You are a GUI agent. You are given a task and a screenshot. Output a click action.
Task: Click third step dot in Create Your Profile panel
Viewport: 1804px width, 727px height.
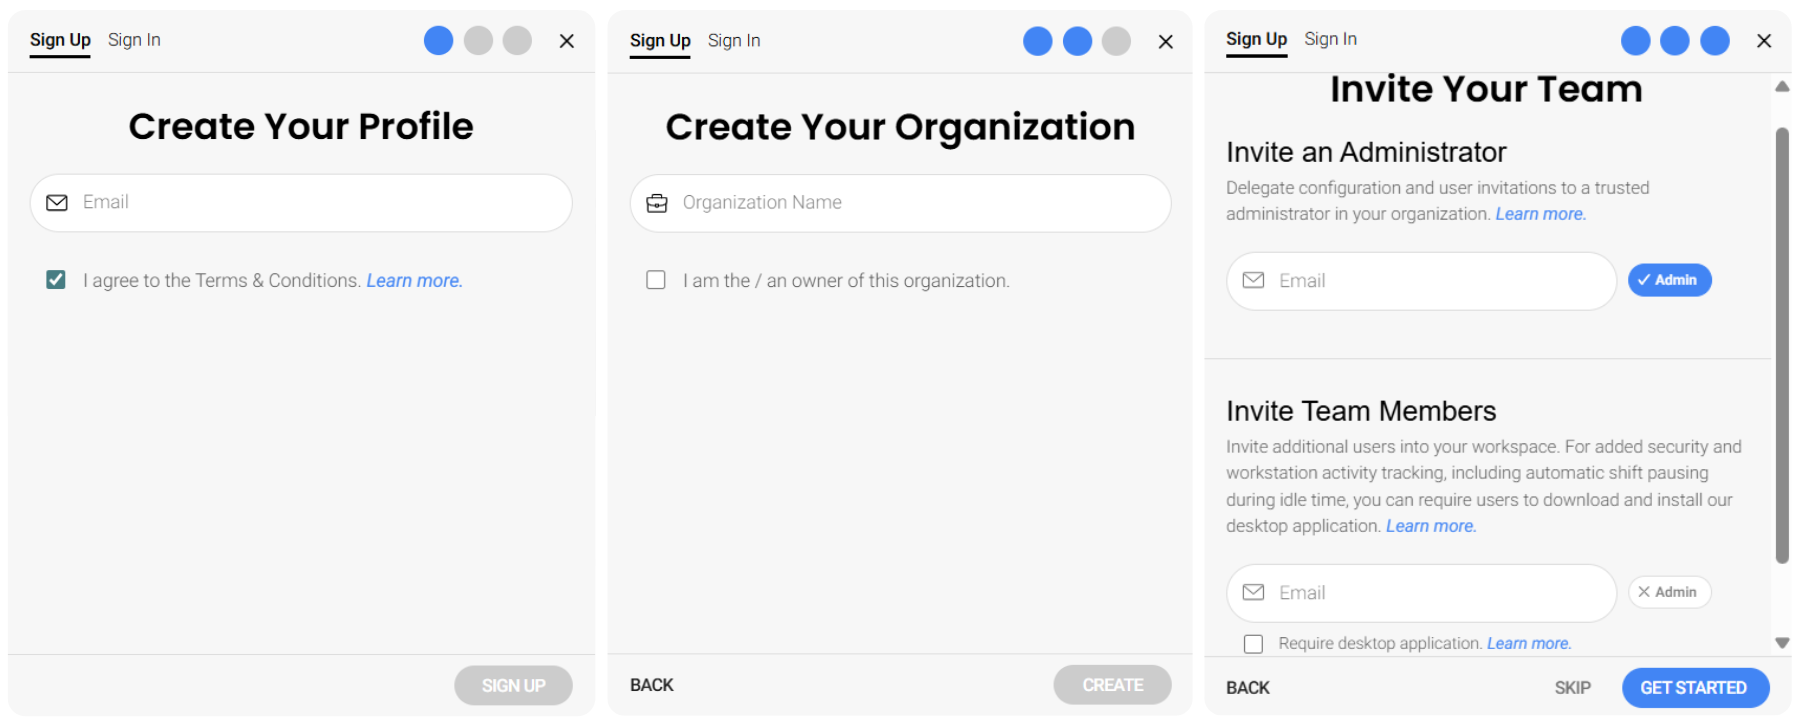coord(517,41)
